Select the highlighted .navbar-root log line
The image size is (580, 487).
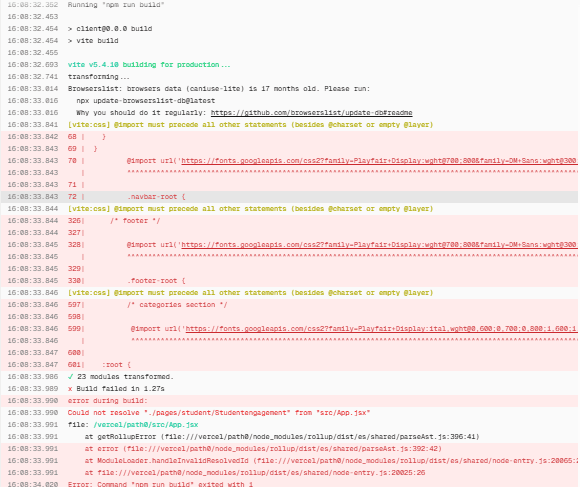tap(290, 197)
